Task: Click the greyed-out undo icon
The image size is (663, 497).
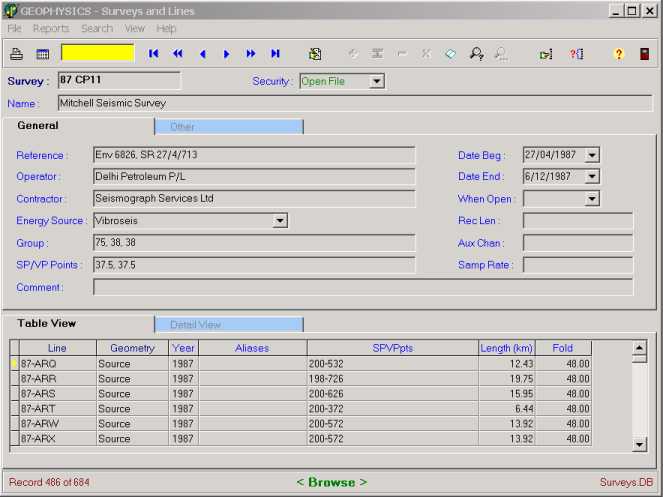Action: 353,54
